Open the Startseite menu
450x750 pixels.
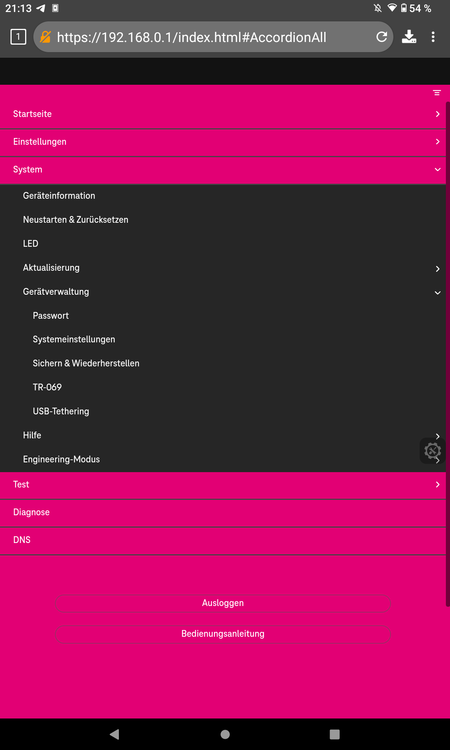point(223,114)
